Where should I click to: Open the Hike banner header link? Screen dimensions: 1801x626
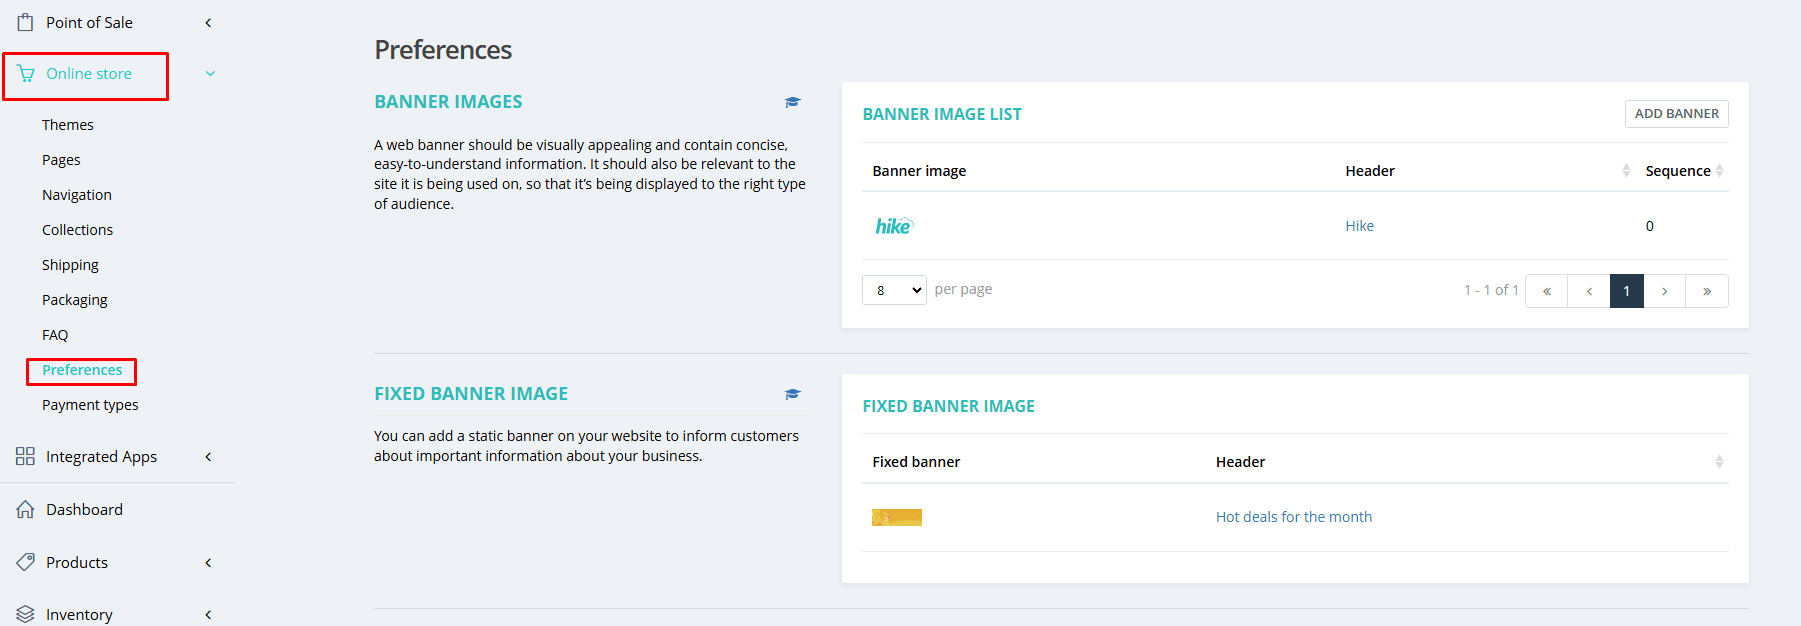click(1359, 226)
